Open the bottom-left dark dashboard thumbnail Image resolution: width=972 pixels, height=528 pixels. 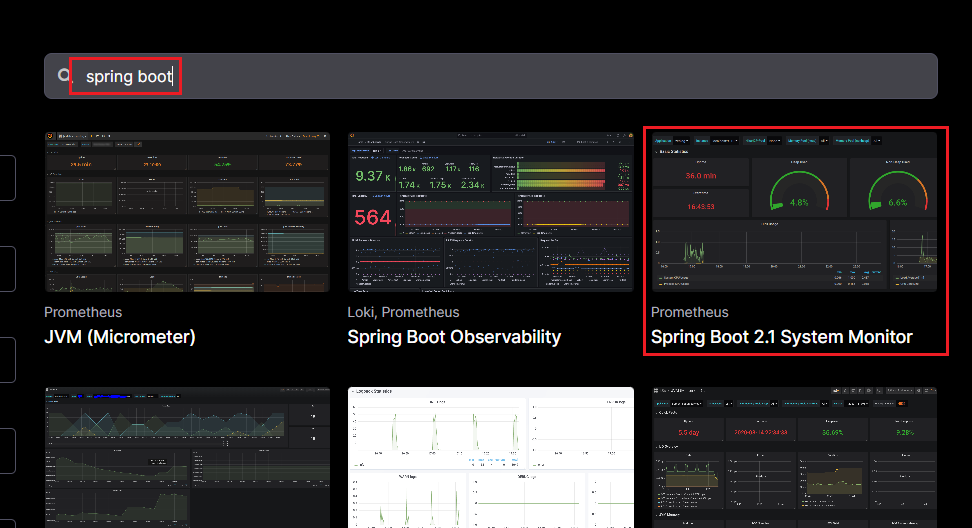tap(187, 458)
